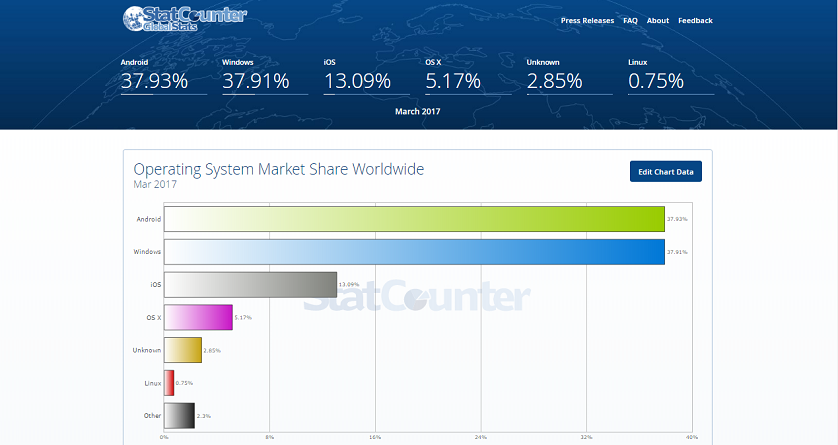Click the Edit Chart Data button

[x=666, y=171]
